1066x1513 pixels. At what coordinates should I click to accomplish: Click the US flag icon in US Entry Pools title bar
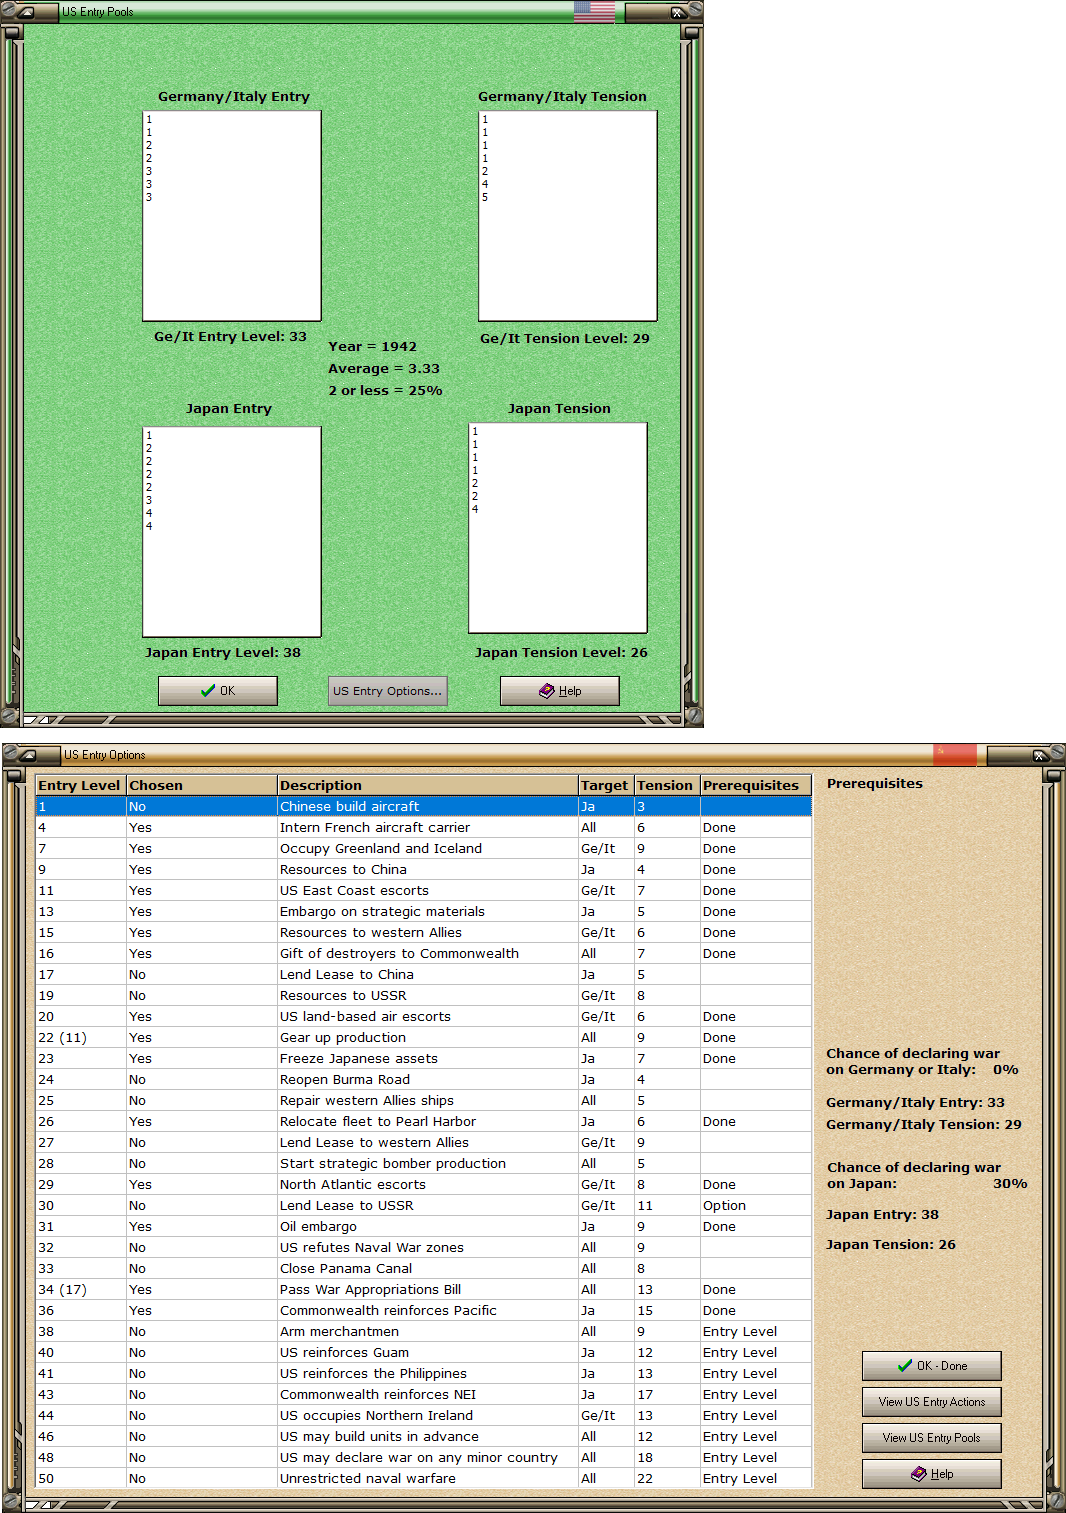pos(594,12)
